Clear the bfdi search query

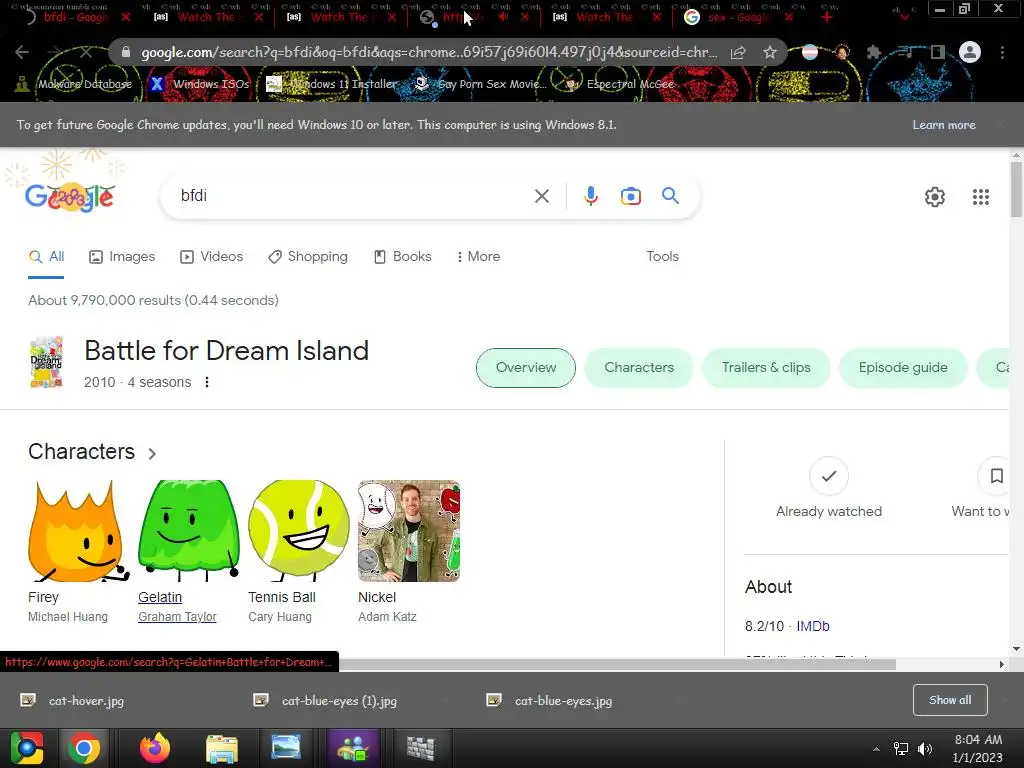pyautogui.click(x=541, y=196)
